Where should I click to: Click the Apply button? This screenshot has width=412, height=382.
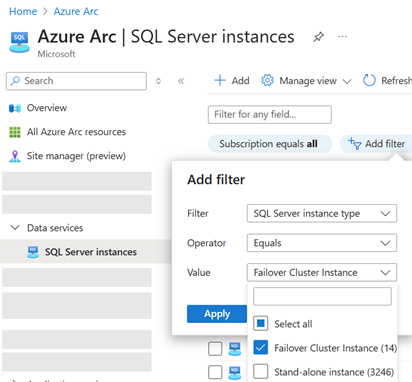217,314
